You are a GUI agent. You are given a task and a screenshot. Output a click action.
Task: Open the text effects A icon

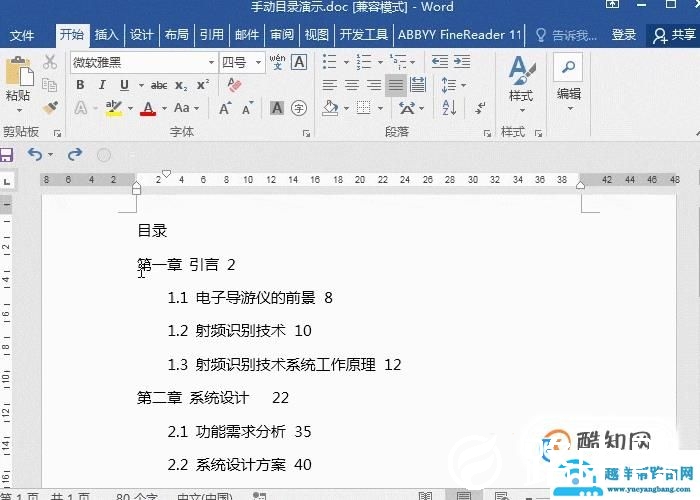click(81, 108)
